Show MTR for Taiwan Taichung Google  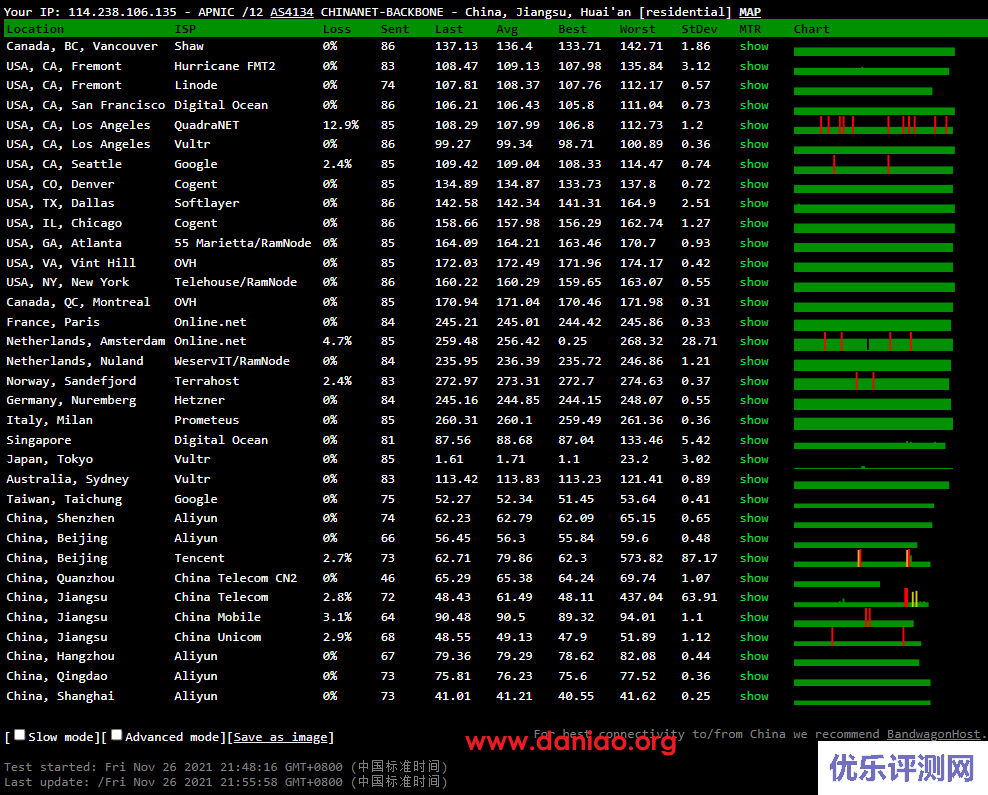click(x=754, y=500)
